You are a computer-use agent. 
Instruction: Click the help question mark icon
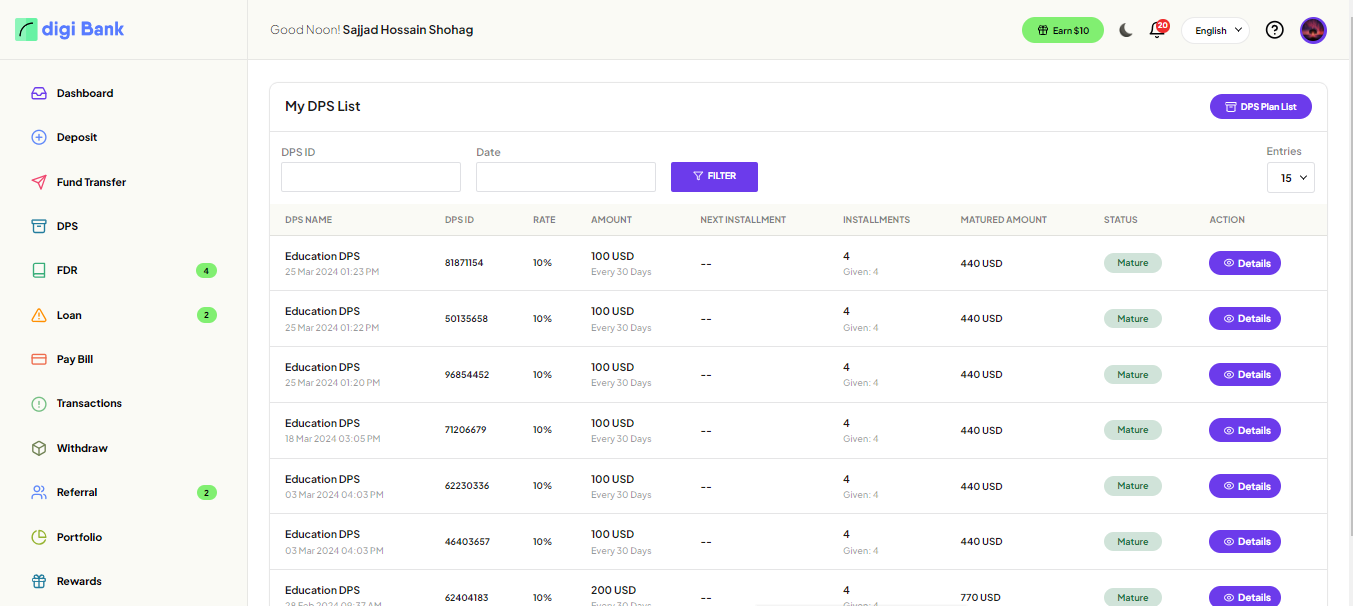[x=1274, y=30]
